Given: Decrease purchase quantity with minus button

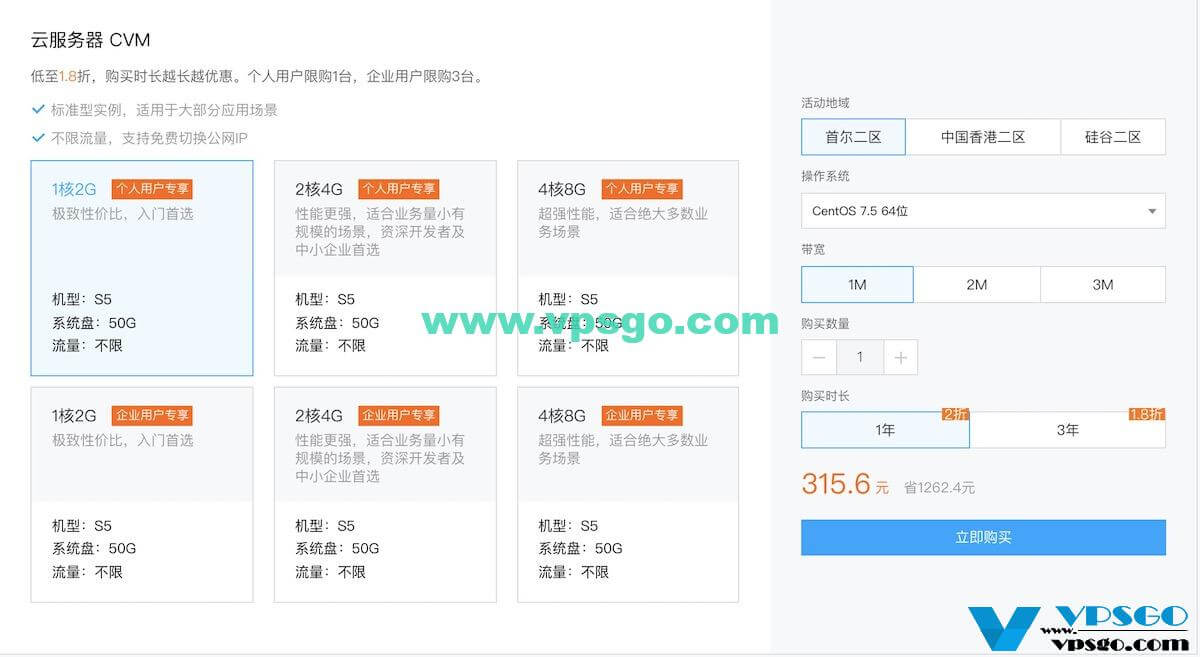Looking at the screenshot, I should (x=819, y=358).
